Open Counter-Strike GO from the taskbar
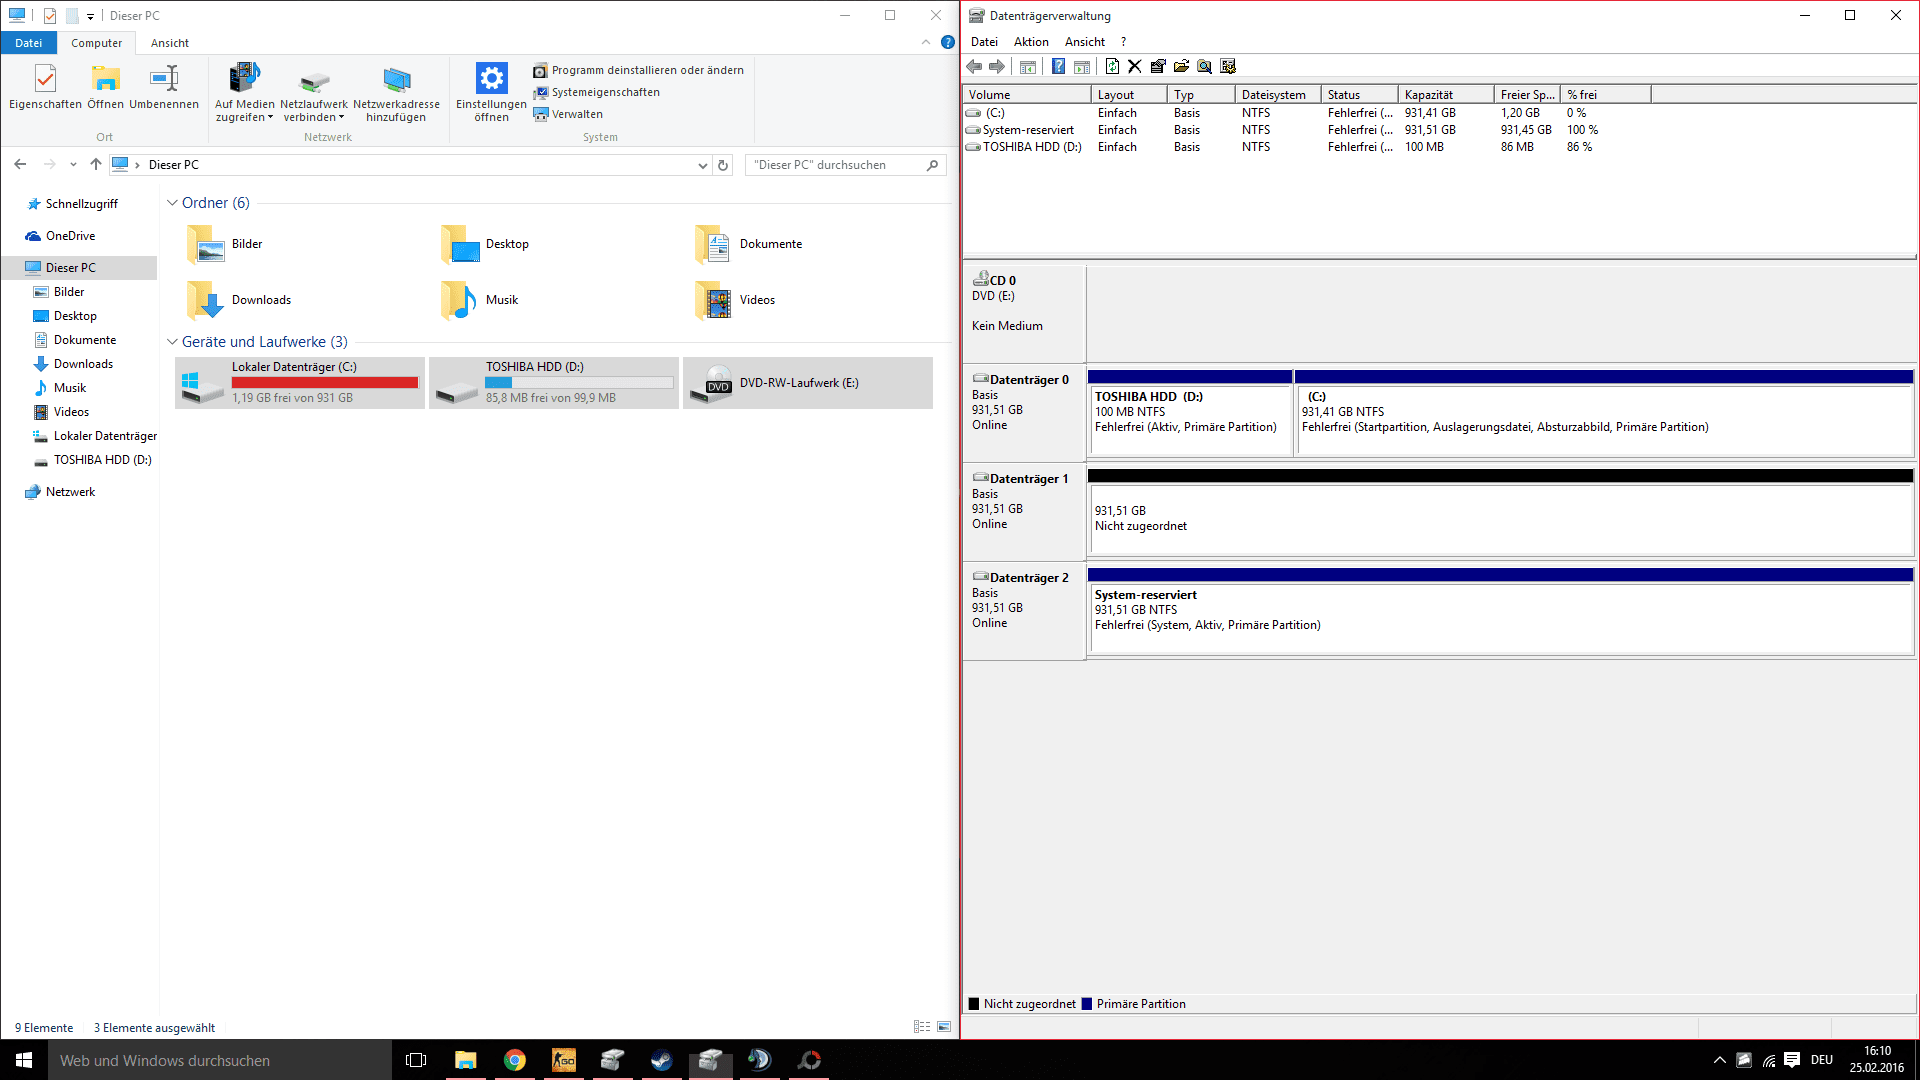 (x=563, y=1060)
